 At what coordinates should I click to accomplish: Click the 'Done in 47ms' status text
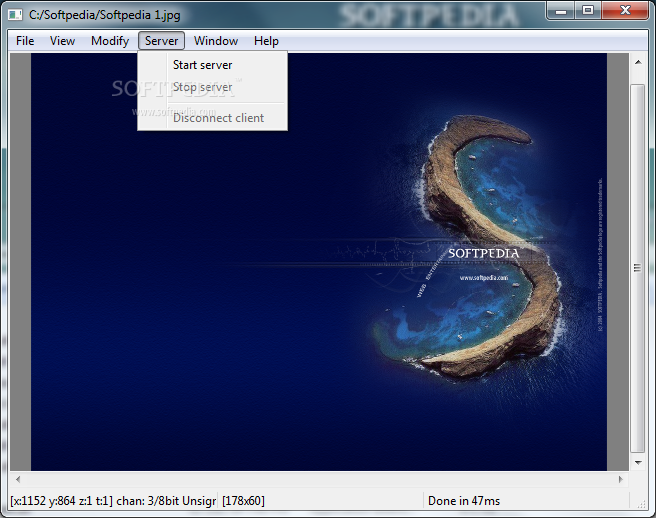tap(464, 501)
